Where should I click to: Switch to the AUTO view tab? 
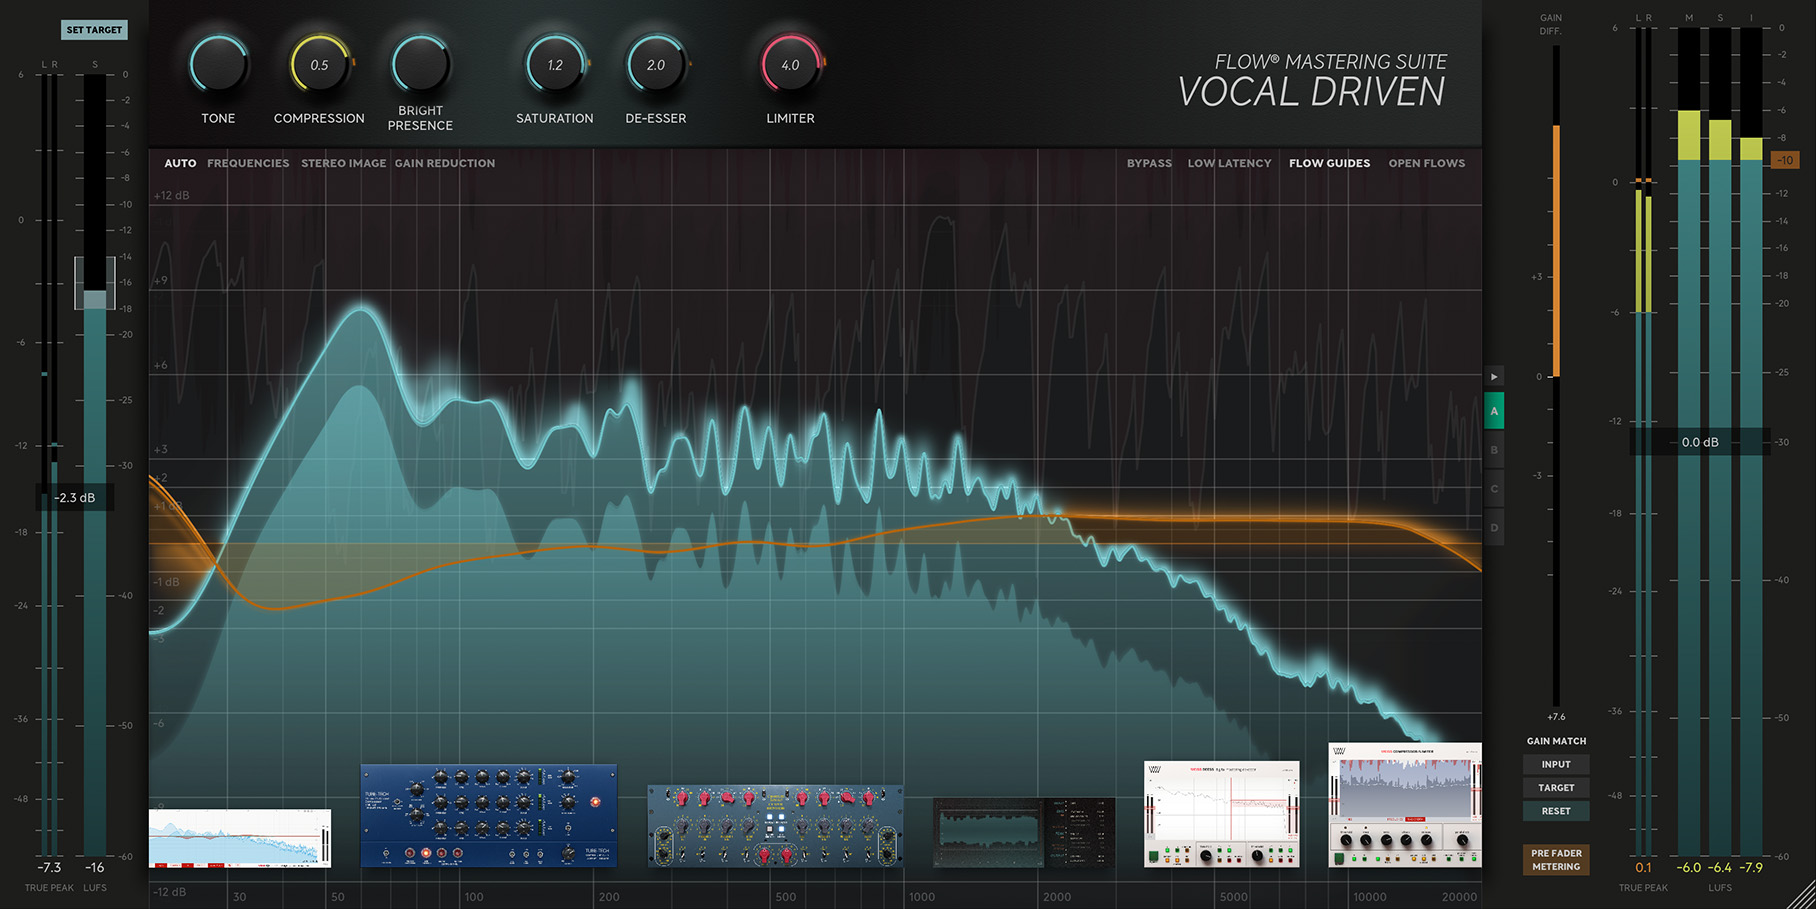tap(180, 163)
